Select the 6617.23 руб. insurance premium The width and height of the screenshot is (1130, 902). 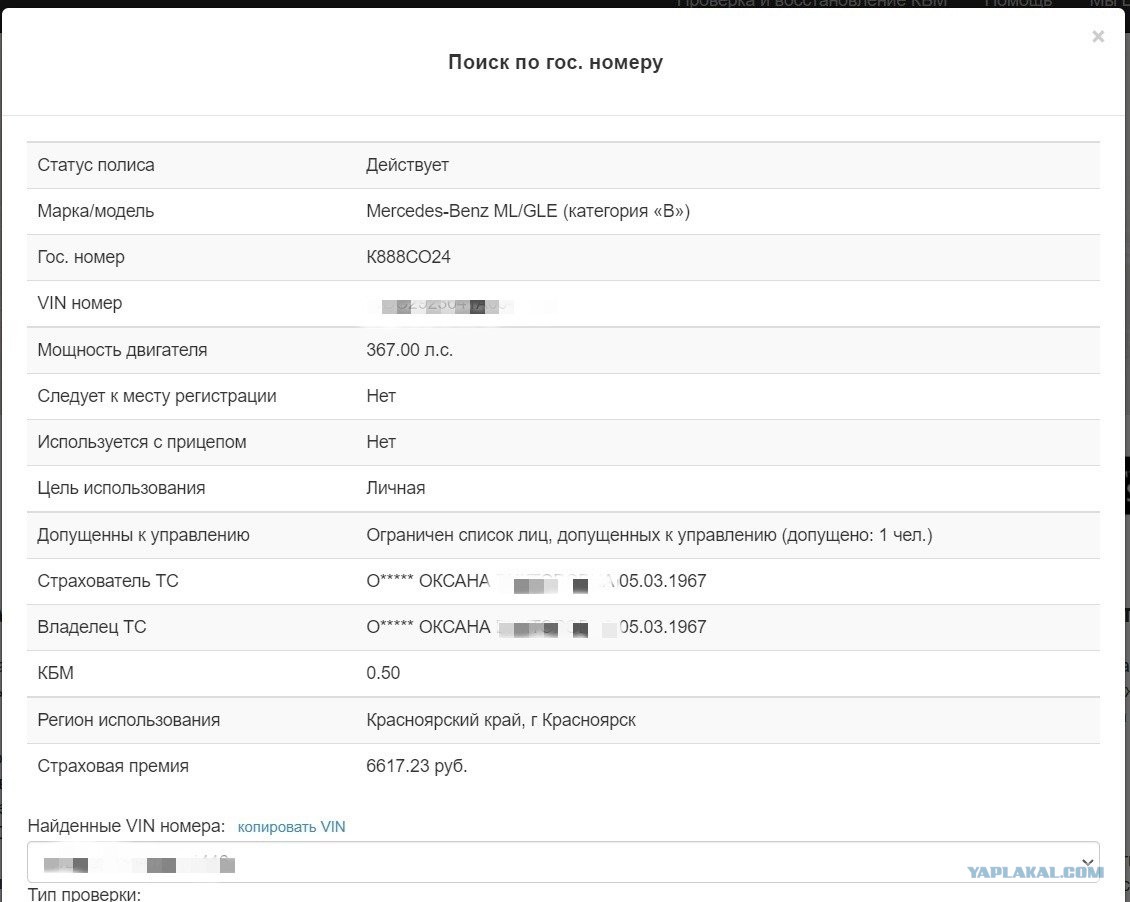click(x=417, y=766)
